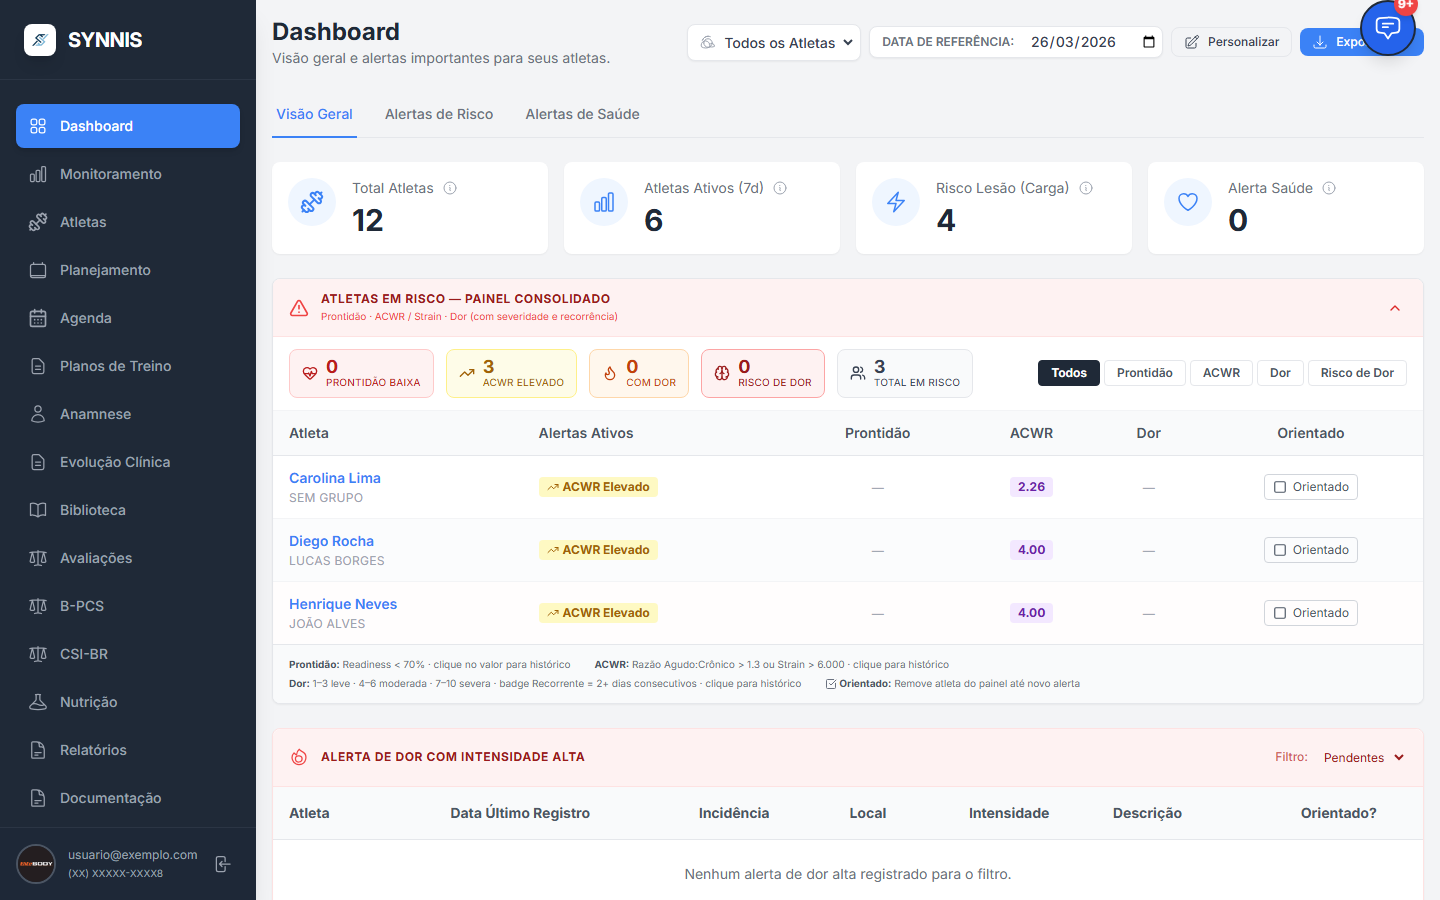Click the Relatórios file icon
The width and height of the screenshot is (1440, 900).
(x=38, y=750)
